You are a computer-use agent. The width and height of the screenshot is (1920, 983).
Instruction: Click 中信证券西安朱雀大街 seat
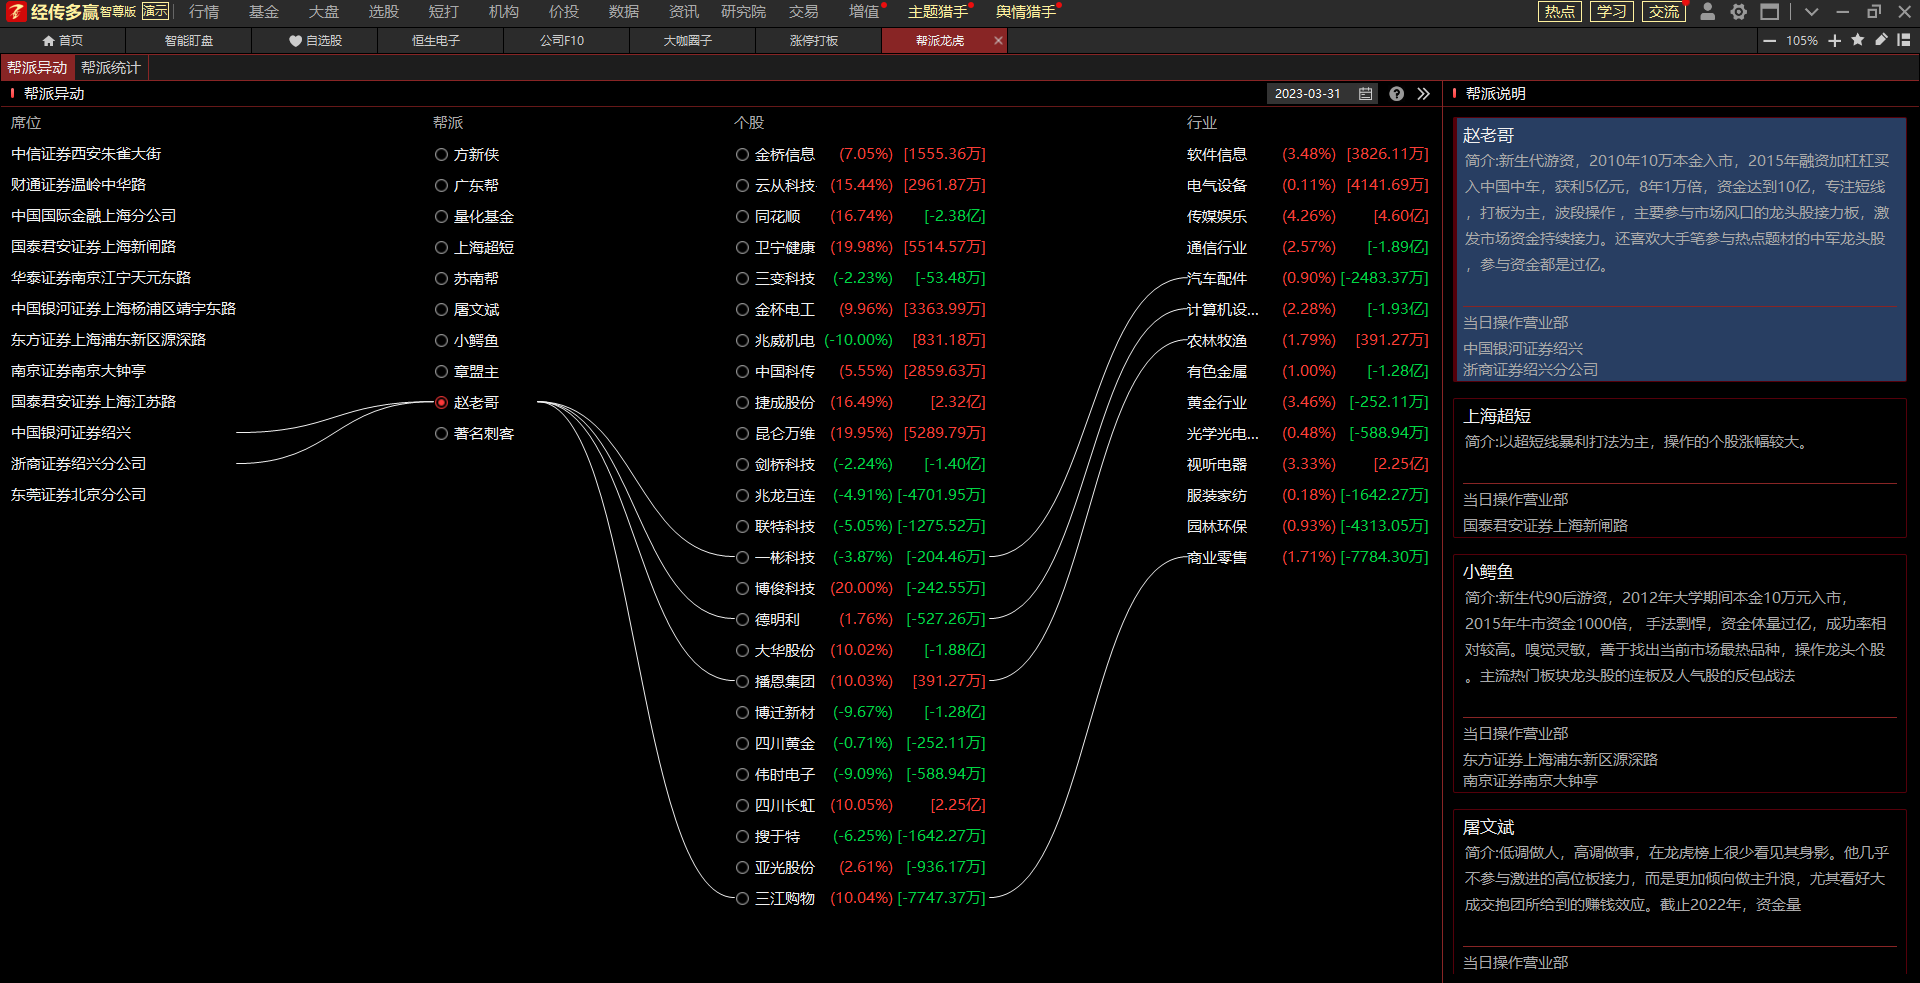tap(86, 154)
